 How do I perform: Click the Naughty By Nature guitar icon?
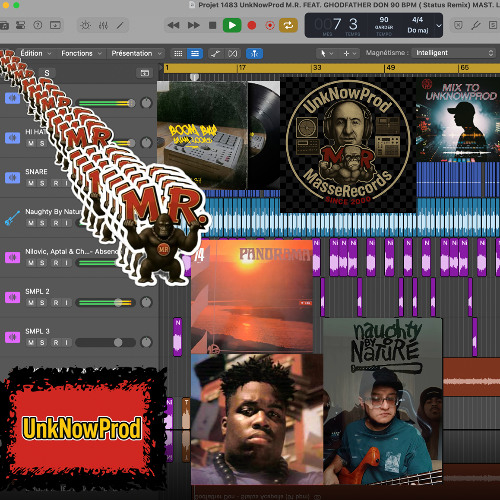tap(12, 218)
